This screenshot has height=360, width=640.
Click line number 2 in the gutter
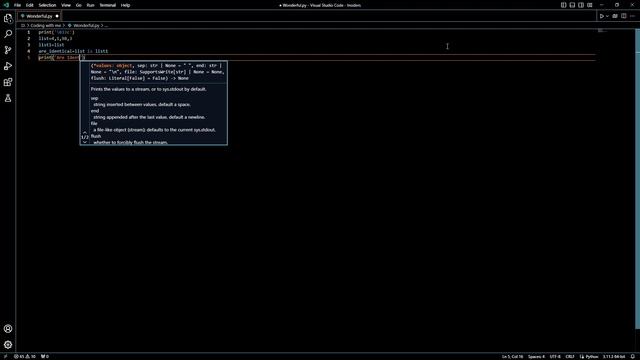[x=29, y=38]
